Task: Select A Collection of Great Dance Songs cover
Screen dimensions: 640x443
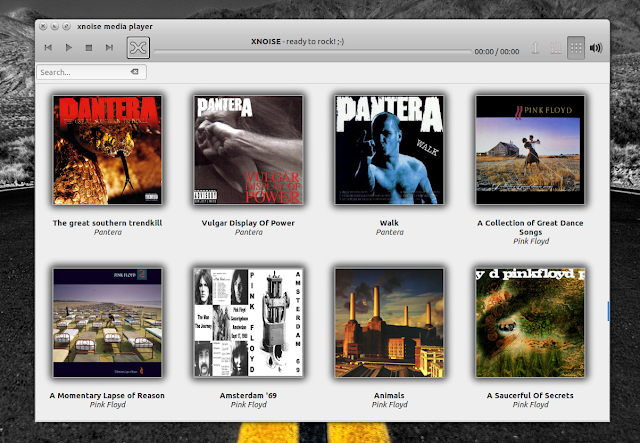Action: point(530,150)
